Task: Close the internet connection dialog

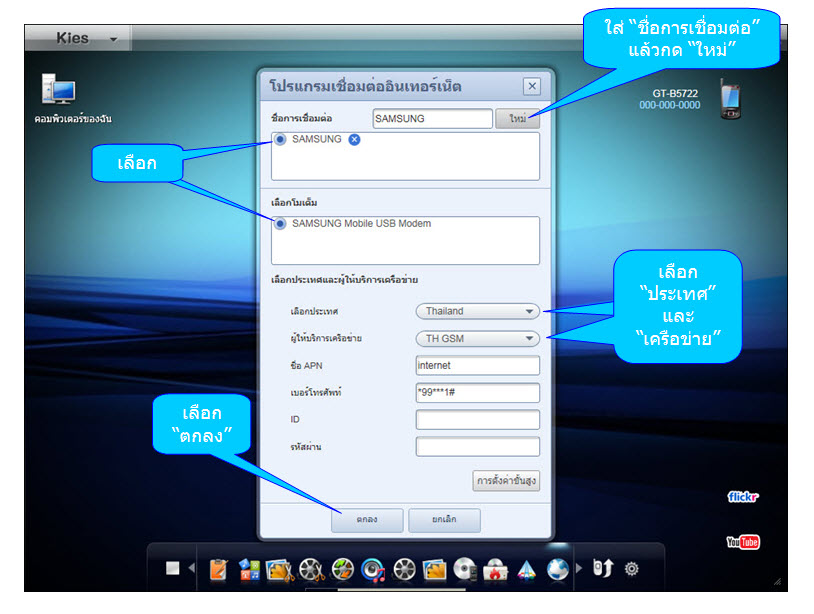Action: click(x=532, y=86)
